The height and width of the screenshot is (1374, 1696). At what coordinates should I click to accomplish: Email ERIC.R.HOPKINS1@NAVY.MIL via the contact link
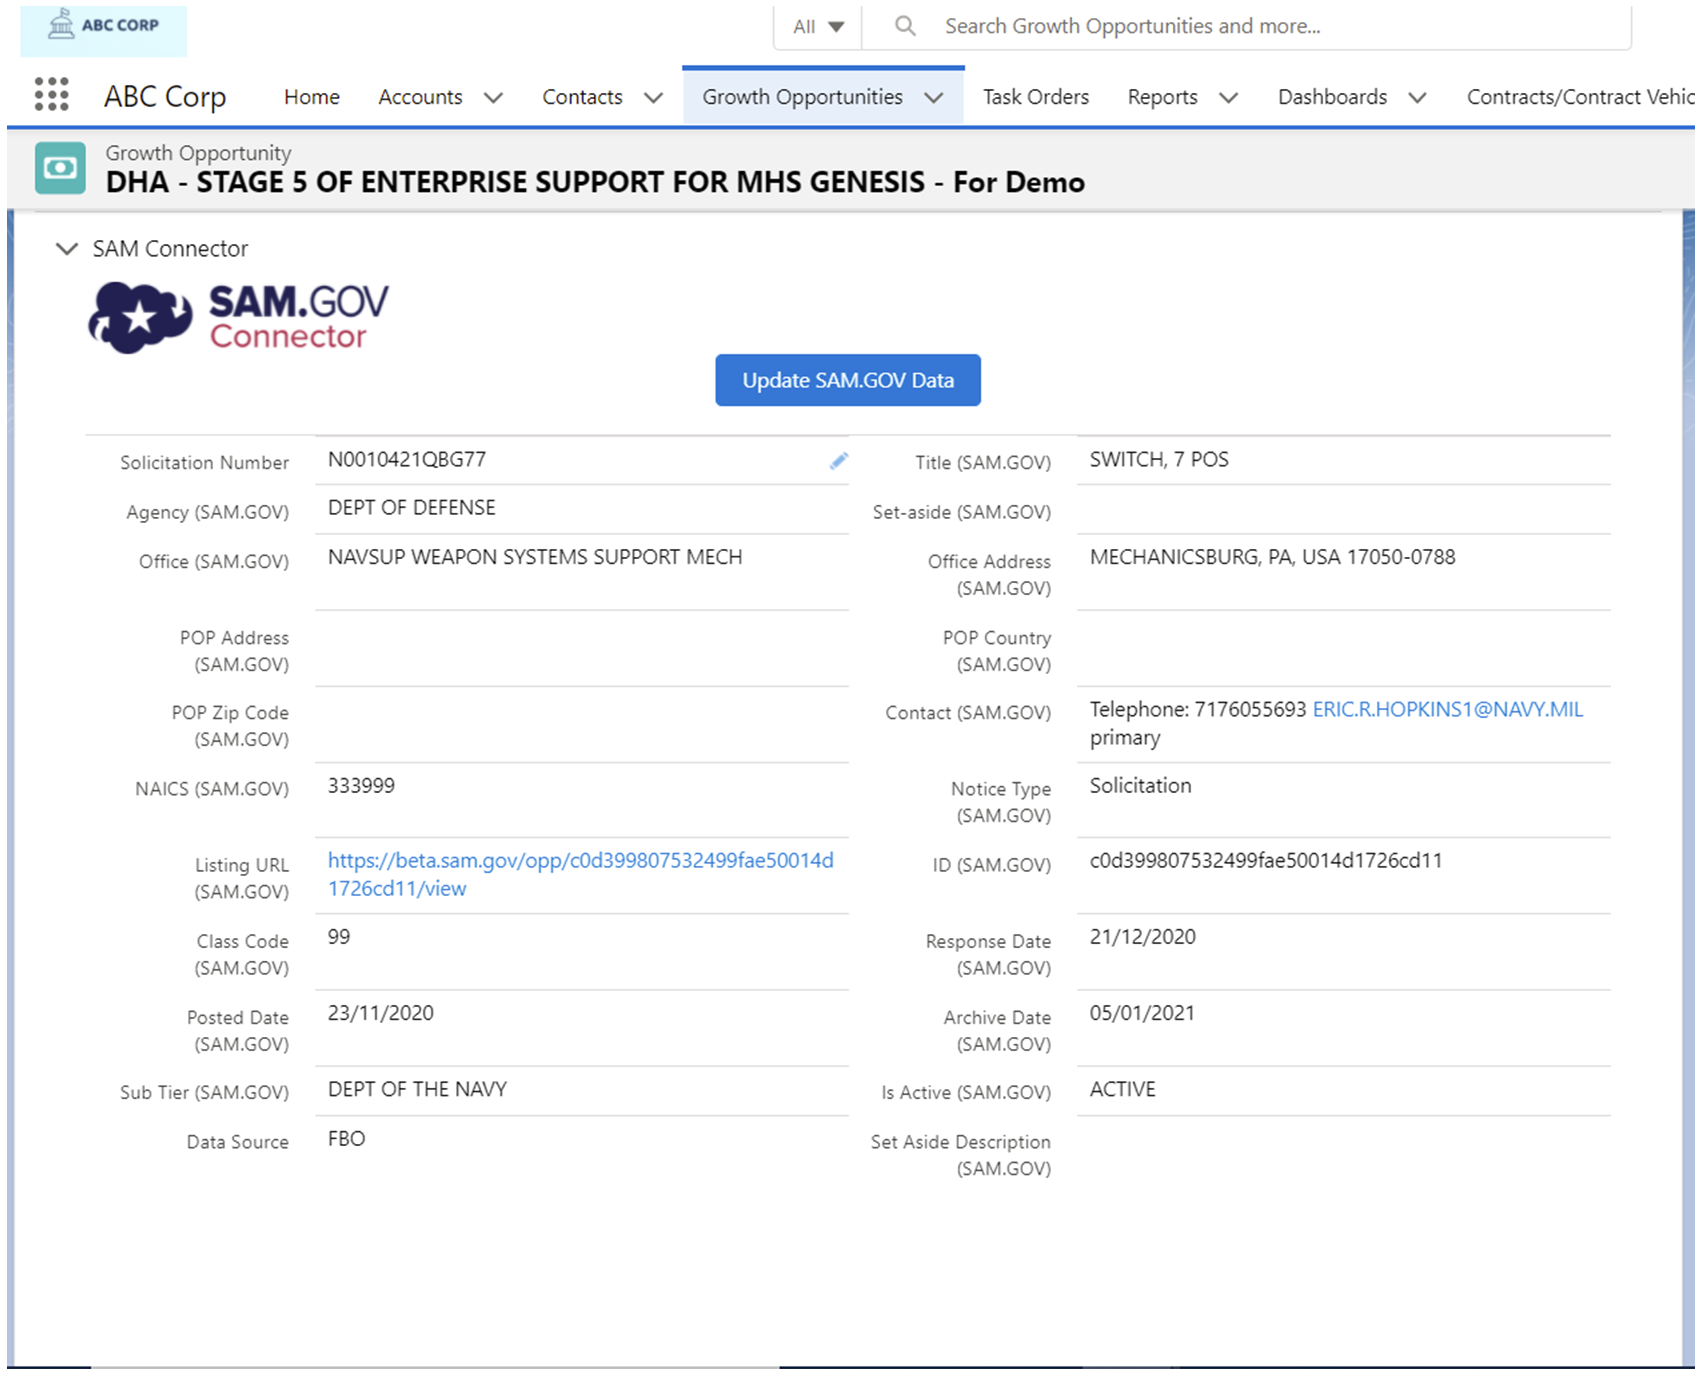1447,709
